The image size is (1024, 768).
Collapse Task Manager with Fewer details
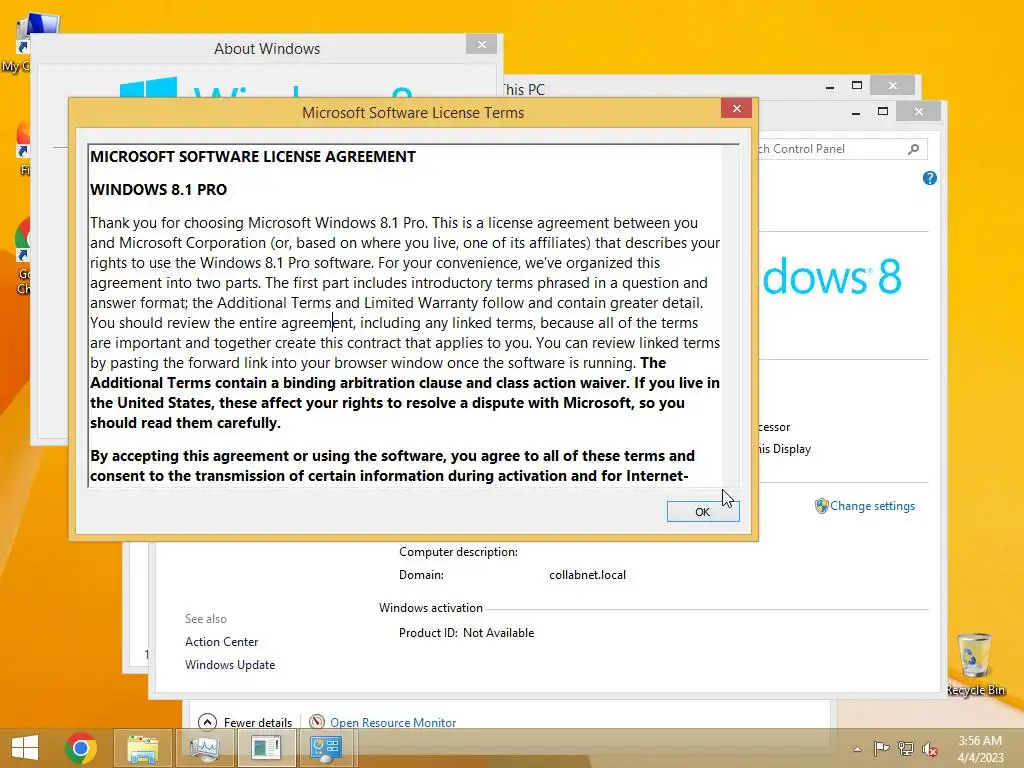pos(245,722)
